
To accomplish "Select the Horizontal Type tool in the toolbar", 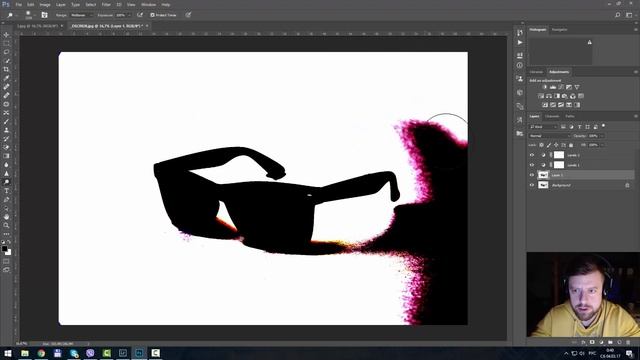I will point(6,191).
